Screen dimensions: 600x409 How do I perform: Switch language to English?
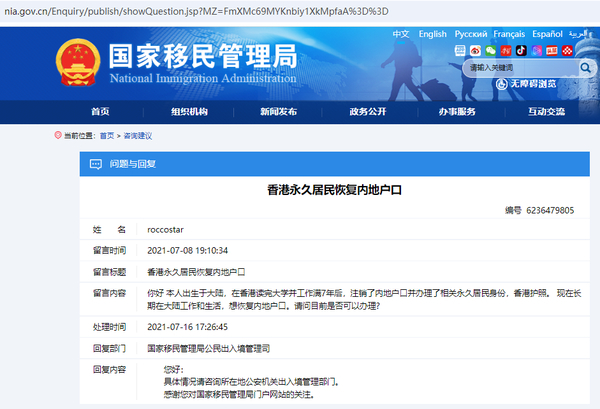432,34
